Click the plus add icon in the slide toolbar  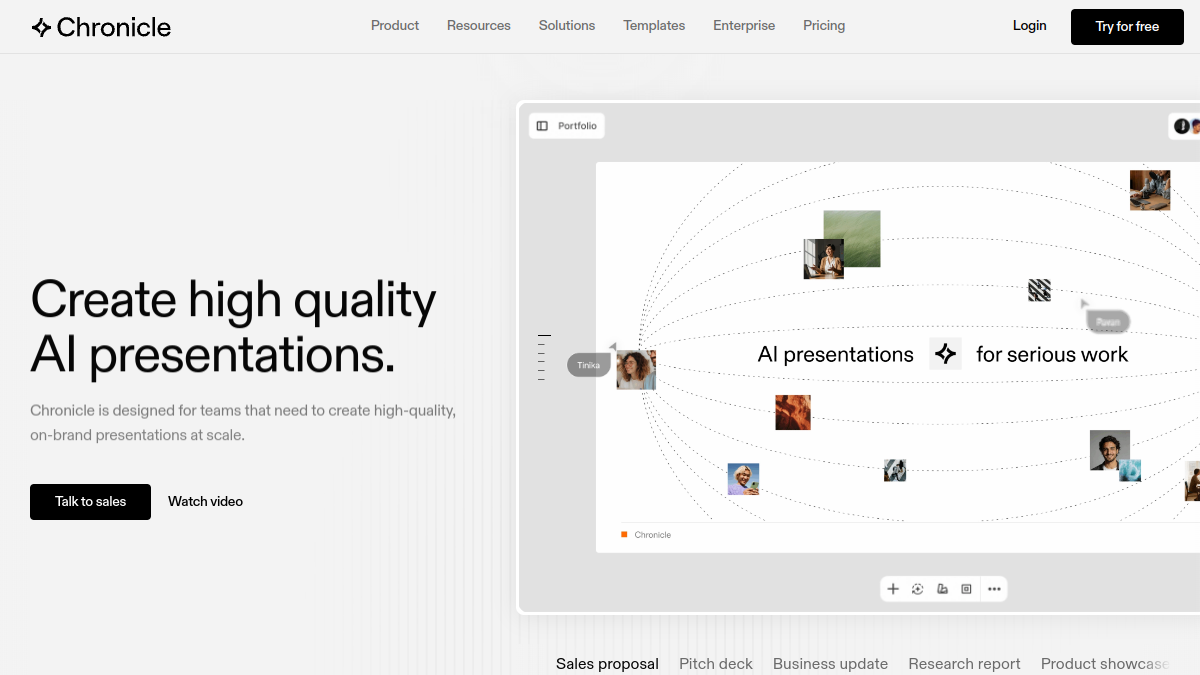coord(893,589)
